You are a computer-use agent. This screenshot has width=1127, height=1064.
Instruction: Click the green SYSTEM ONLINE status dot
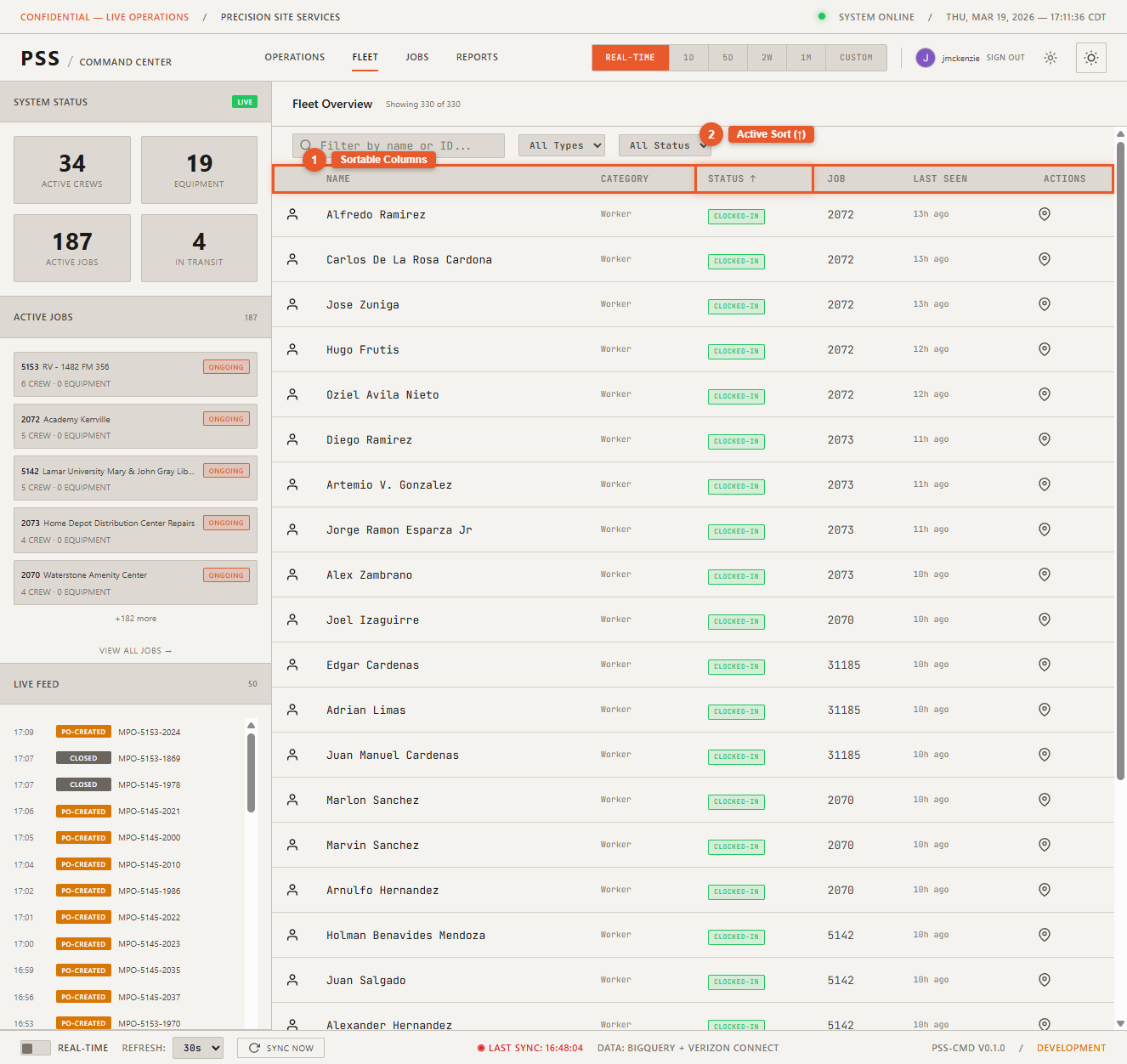tap(820, 17)
